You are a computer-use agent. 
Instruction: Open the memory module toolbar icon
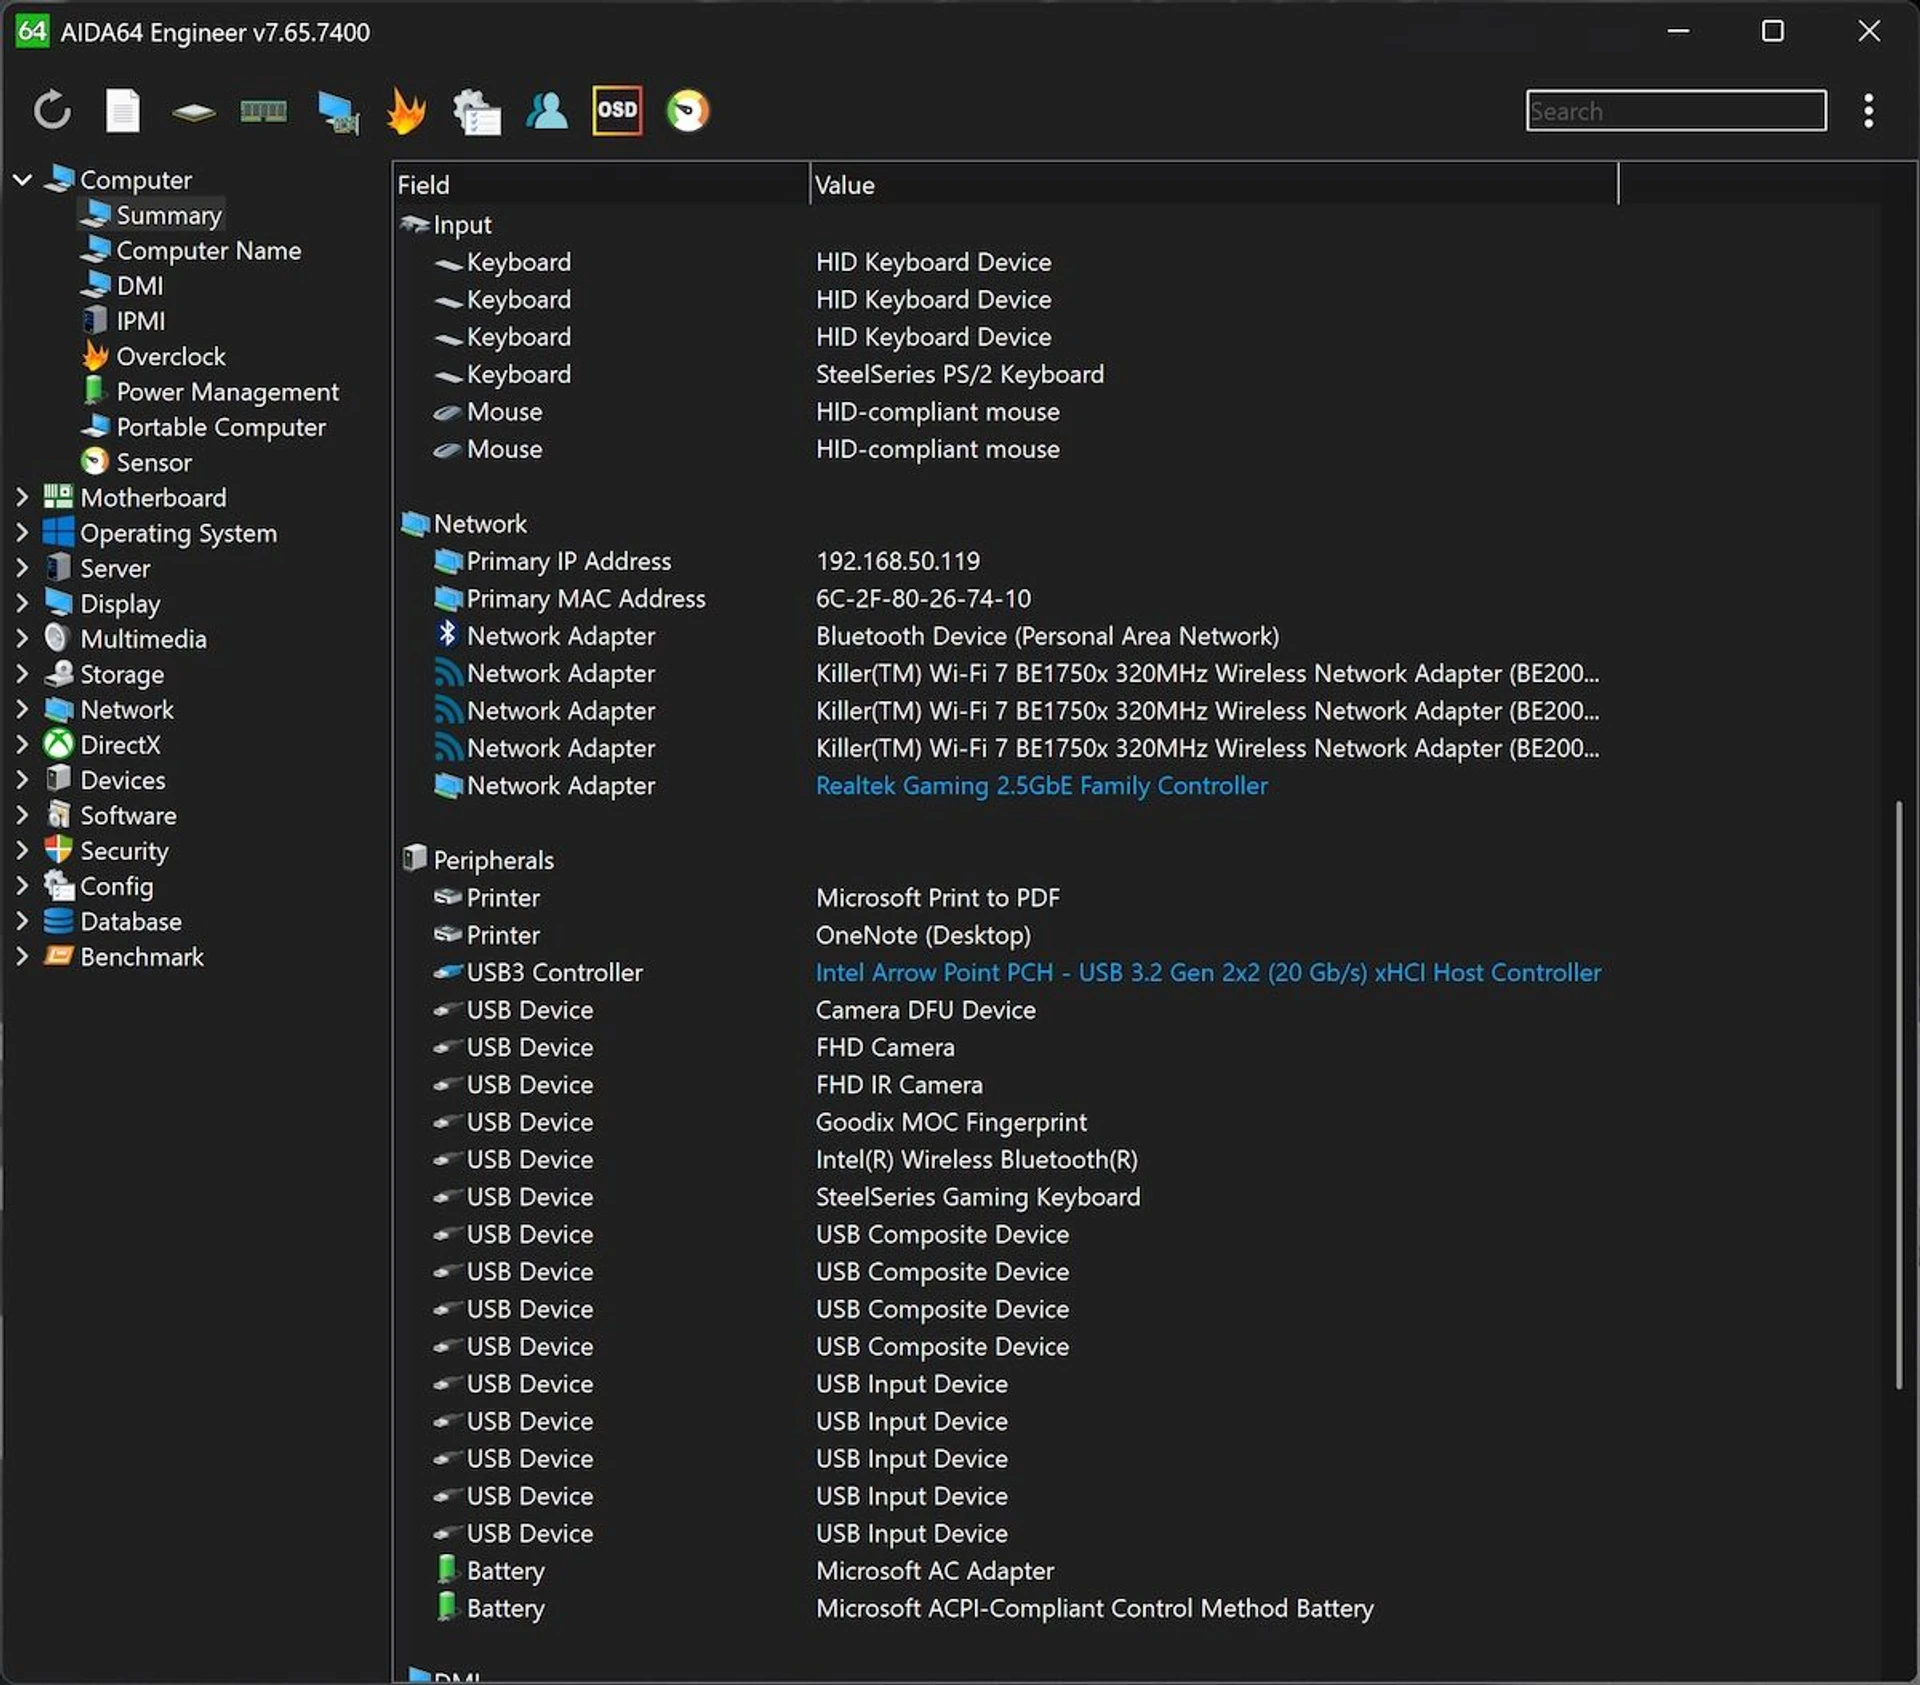coord(264,111)
